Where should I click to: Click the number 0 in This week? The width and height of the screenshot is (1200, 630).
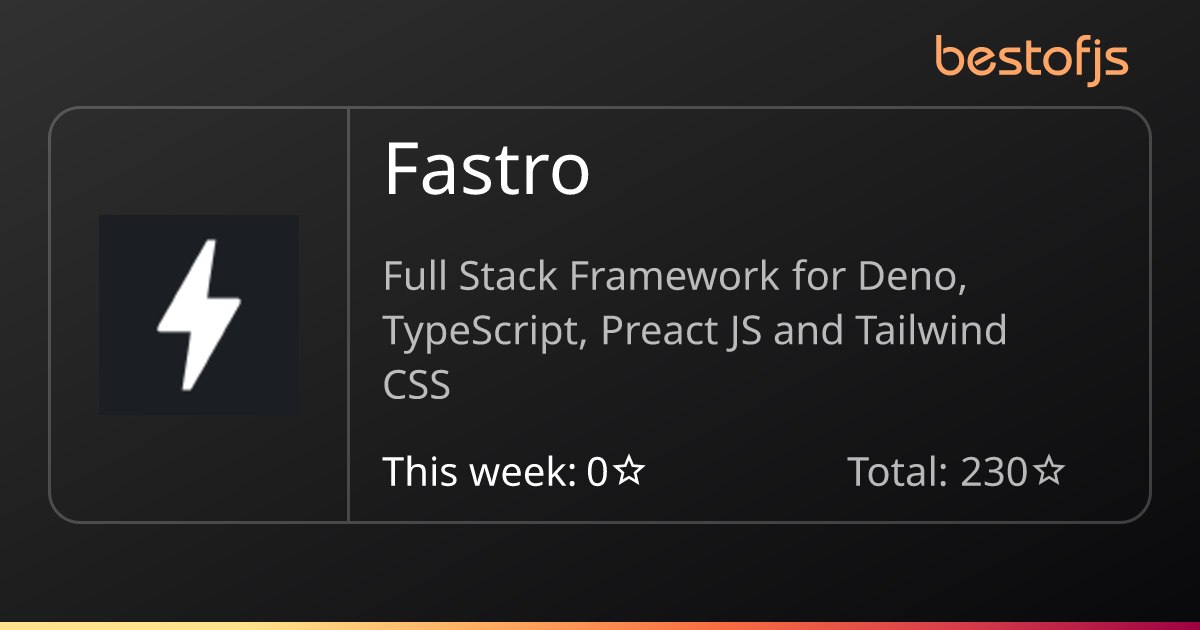(x=597, y=471)
